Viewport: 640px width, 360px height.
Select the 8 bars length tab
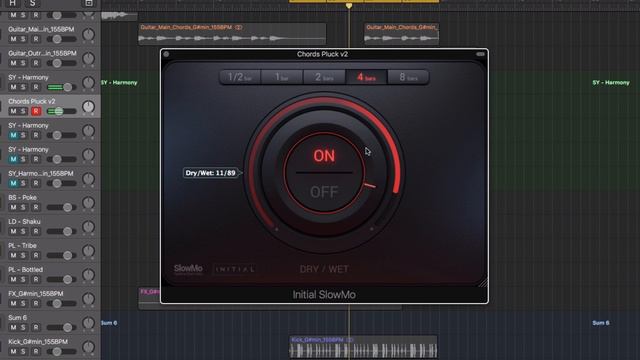[408, 77]
